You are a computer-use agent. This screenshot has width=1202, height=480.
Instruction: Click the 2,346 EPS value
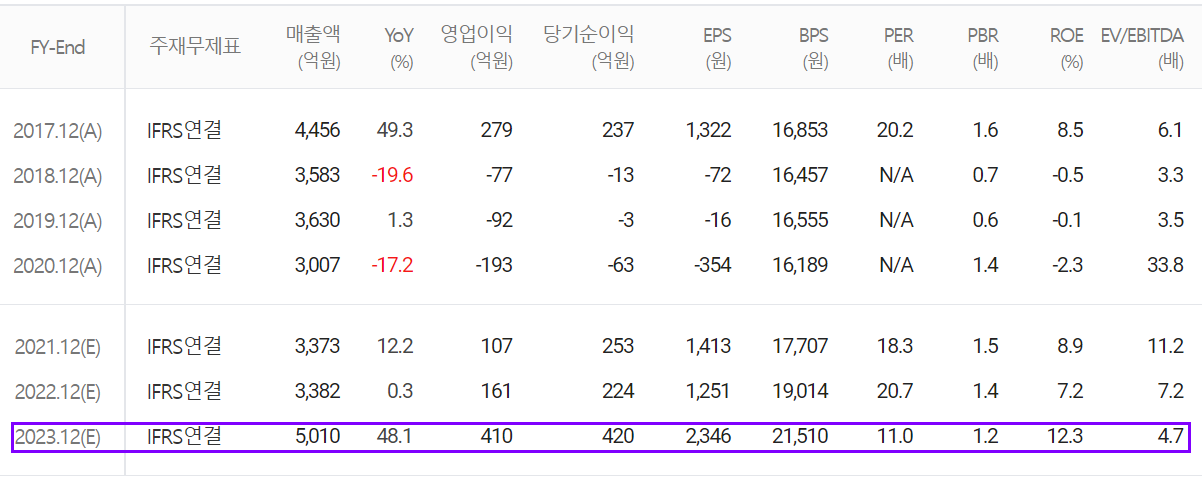709,436
